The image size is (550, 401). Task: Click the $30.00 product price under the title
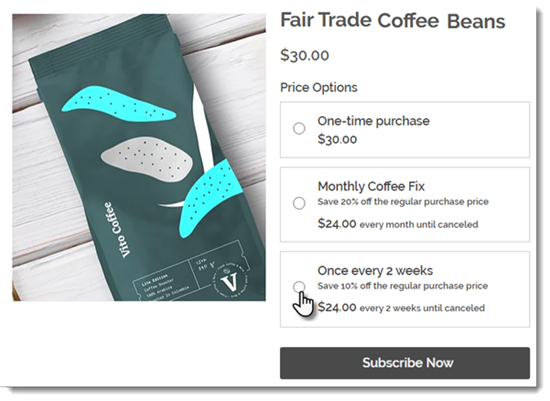click(x=304, y=55)
